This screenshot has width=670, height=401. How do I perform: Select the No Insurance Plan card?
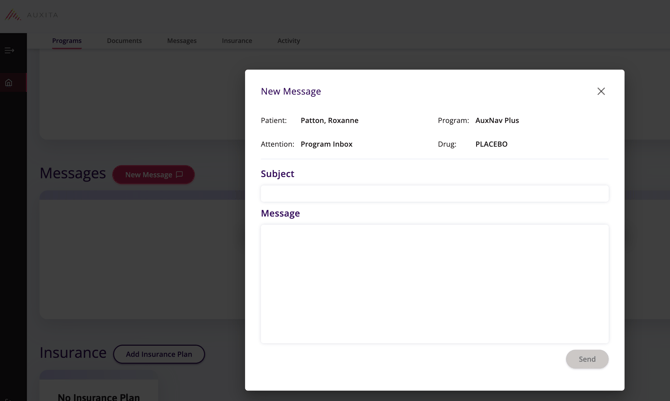[x=98, y=391]
